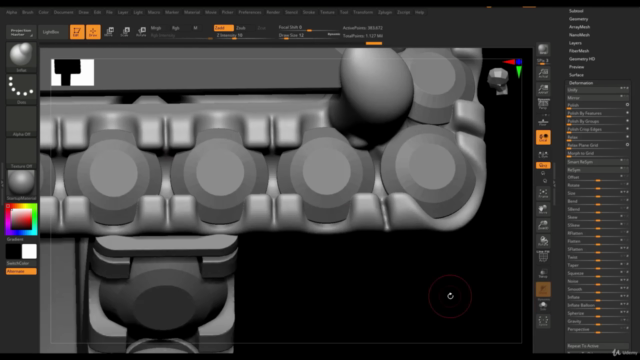Select the Rotate transform tool
Image resolution: width=640 pixels, height=360 pixels.
(141, 32)
